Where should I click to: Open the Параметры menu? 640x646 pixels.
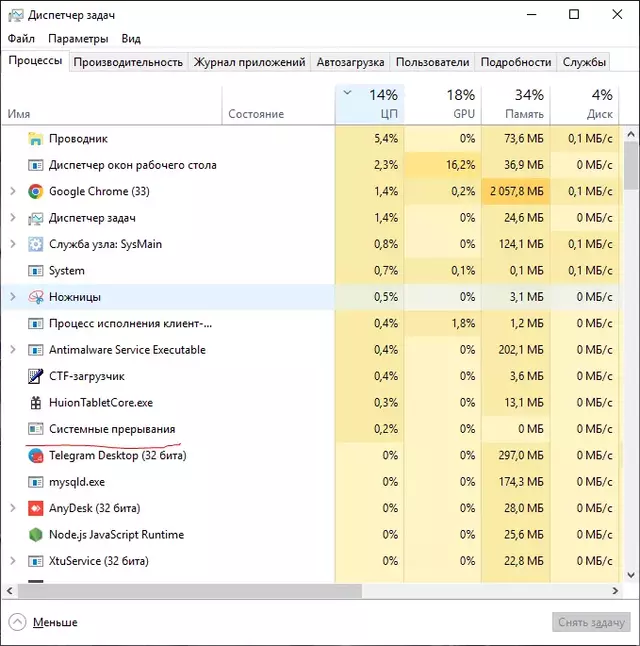coord(78,39)
